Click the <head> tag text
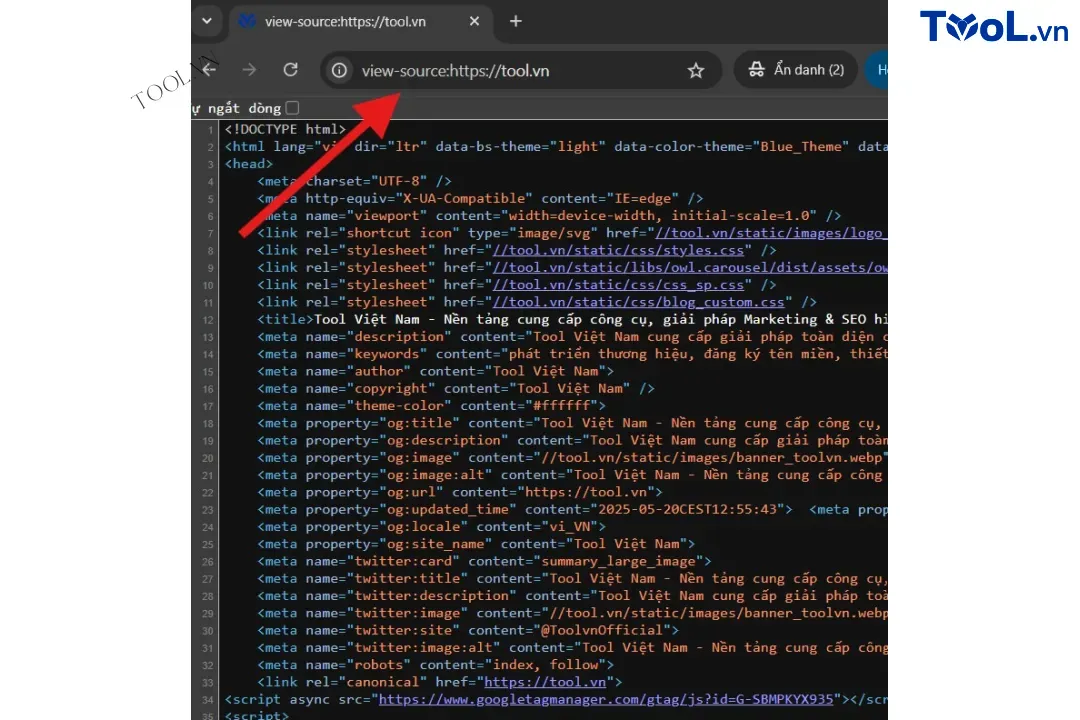Viewport: 1080px width, 720px height. pos(249,164)
